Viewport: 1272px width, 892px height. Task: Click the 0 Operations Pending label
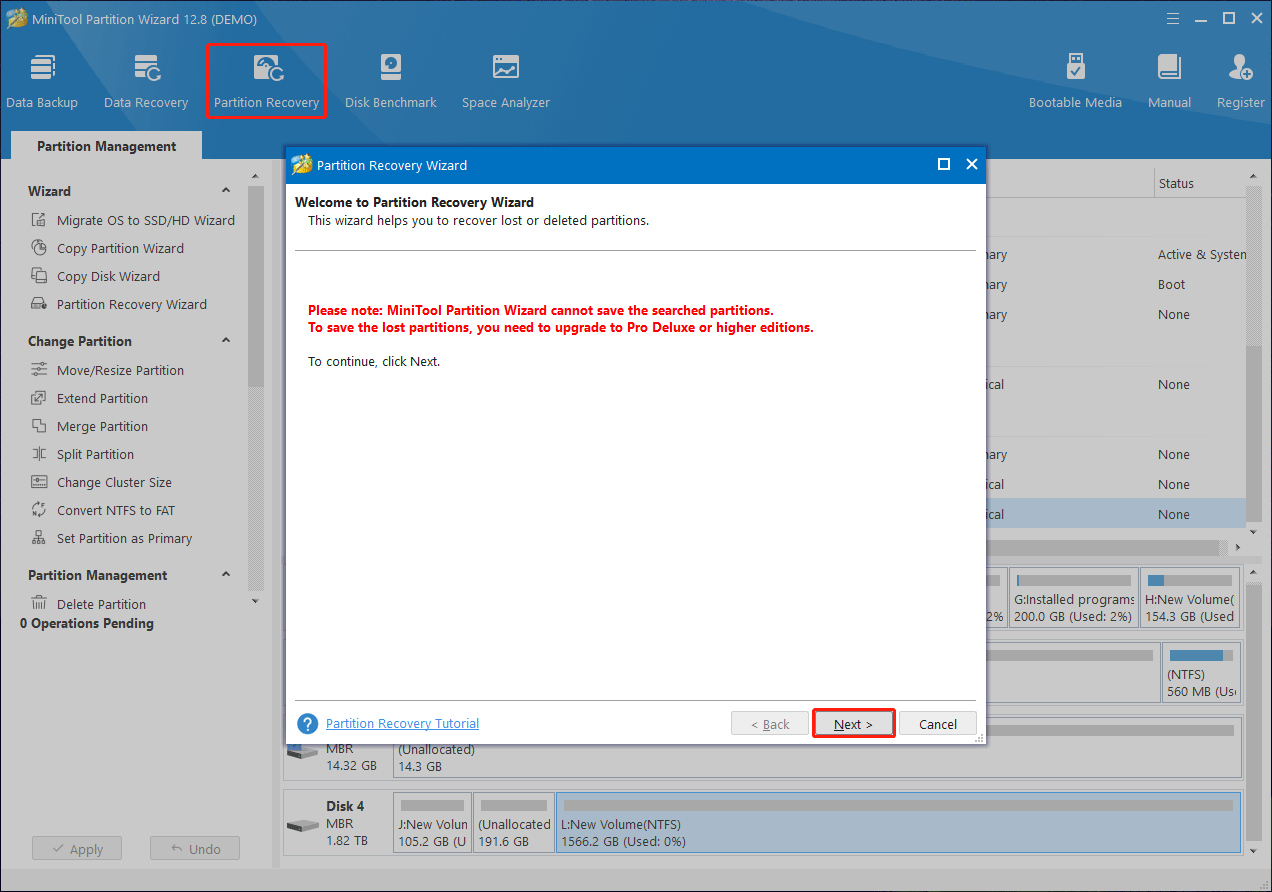(x=87, y=623)
